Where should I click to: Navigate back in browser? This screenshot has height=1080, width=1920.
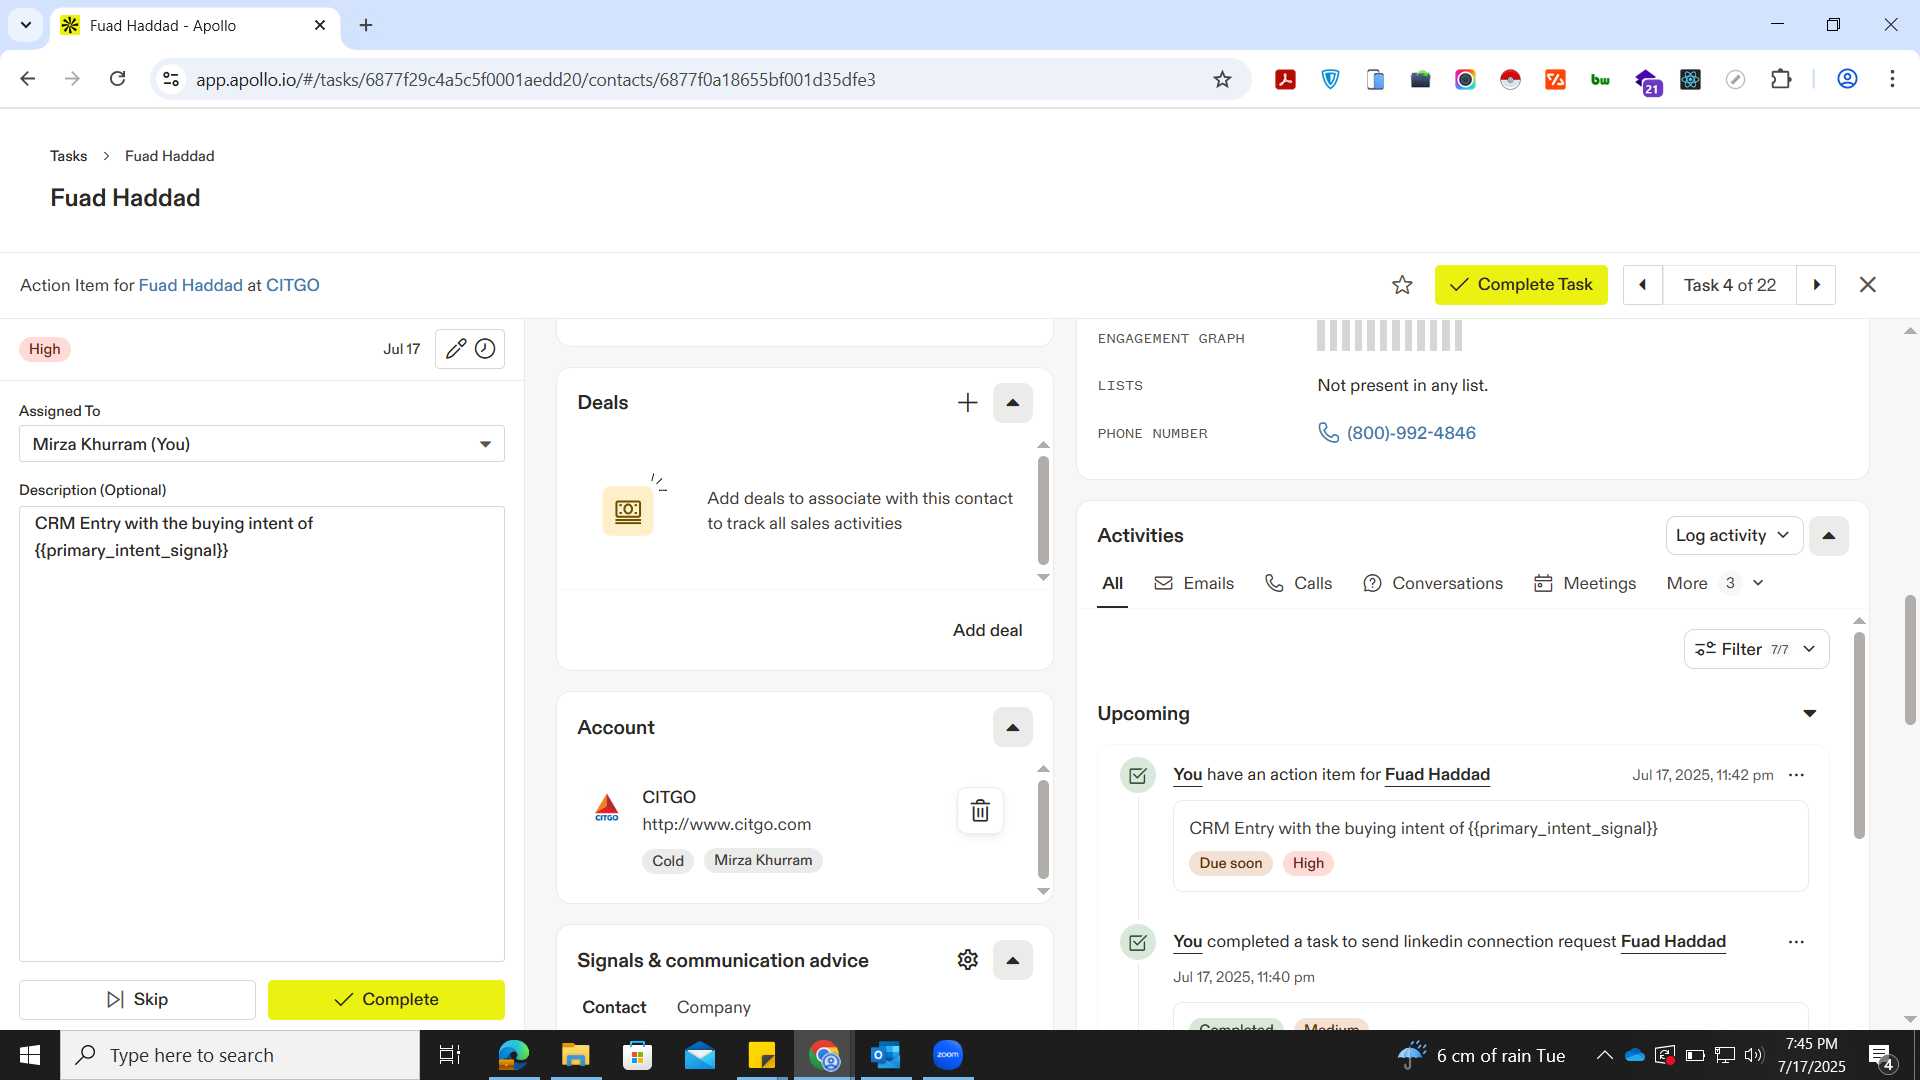tap(28, 79)
